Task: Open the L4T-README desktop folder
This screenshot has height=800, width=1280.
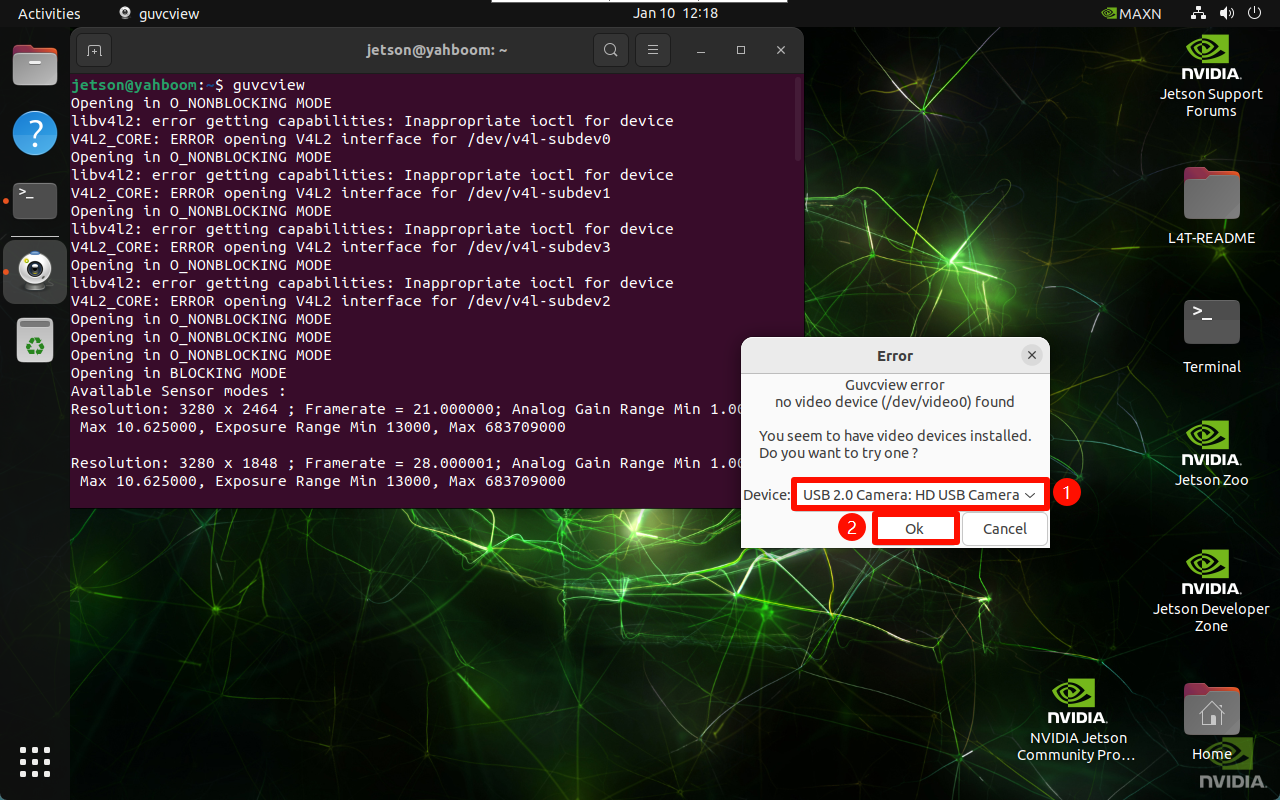Action: click(x=1211, y=207)
